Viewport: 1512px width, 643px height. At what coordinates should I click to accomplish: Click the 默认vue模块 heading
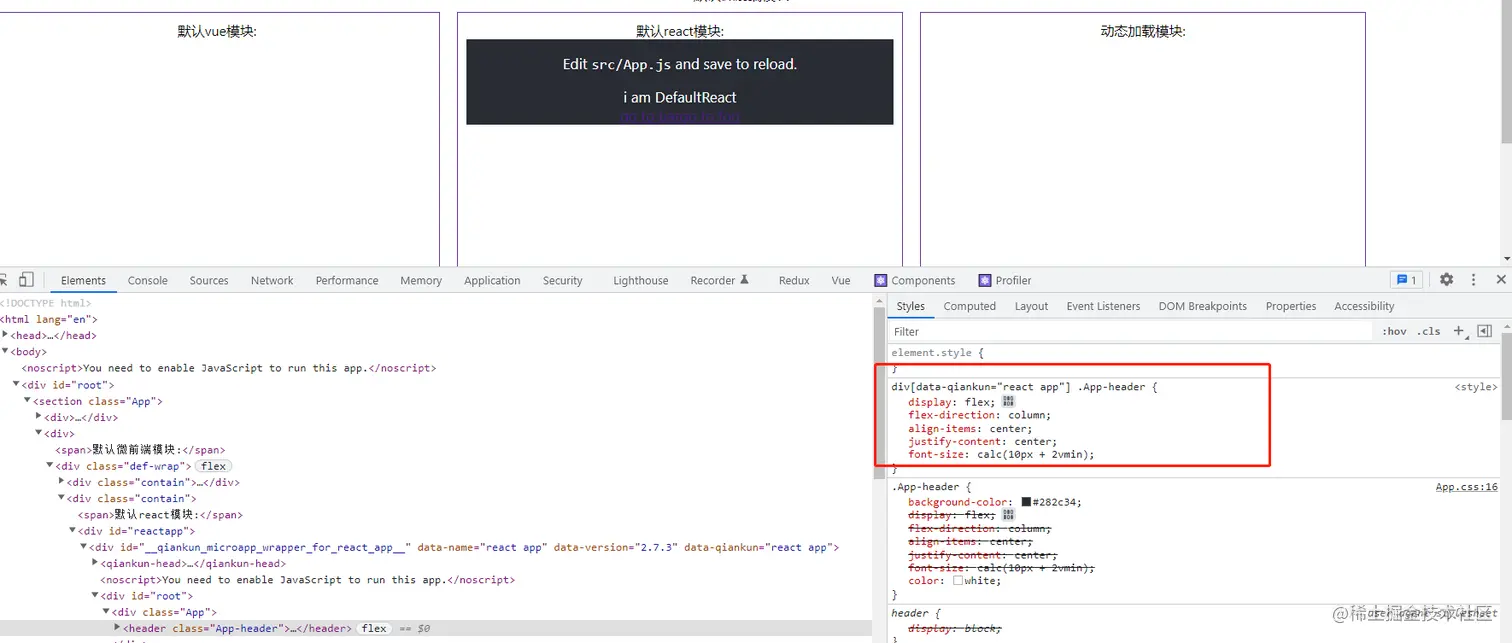tap(217, 31)
